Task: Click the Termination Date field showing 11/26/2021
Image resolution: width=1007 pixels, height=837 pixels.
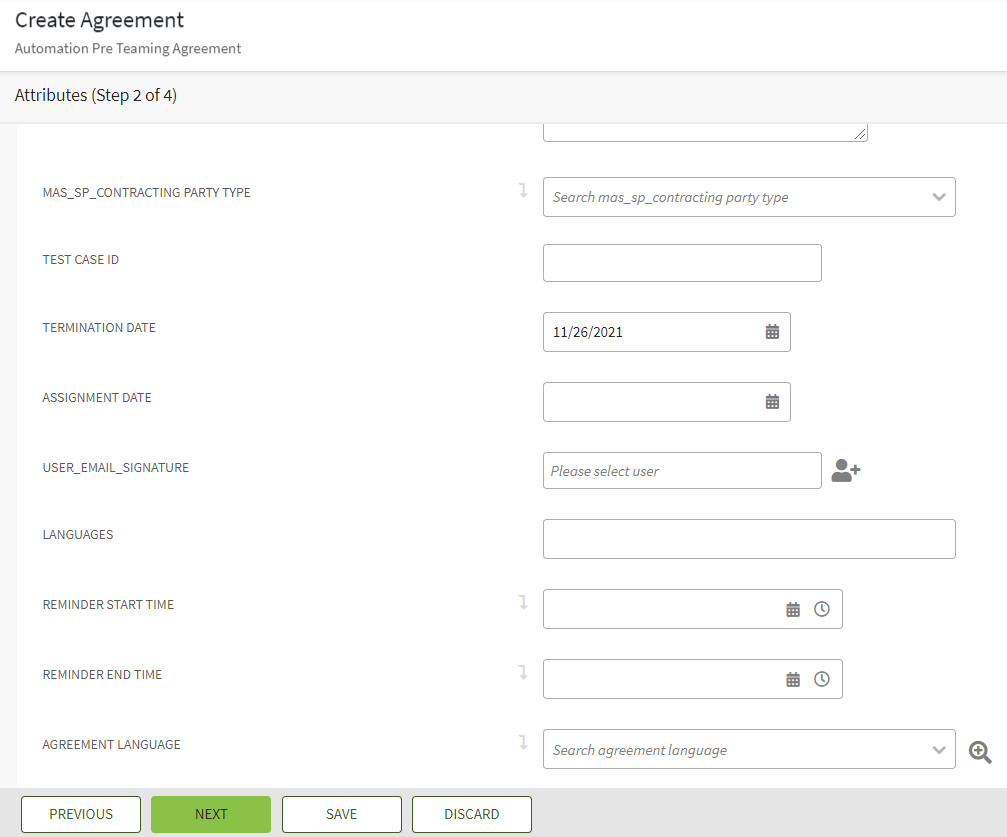Action: click(x=650, y=332)
